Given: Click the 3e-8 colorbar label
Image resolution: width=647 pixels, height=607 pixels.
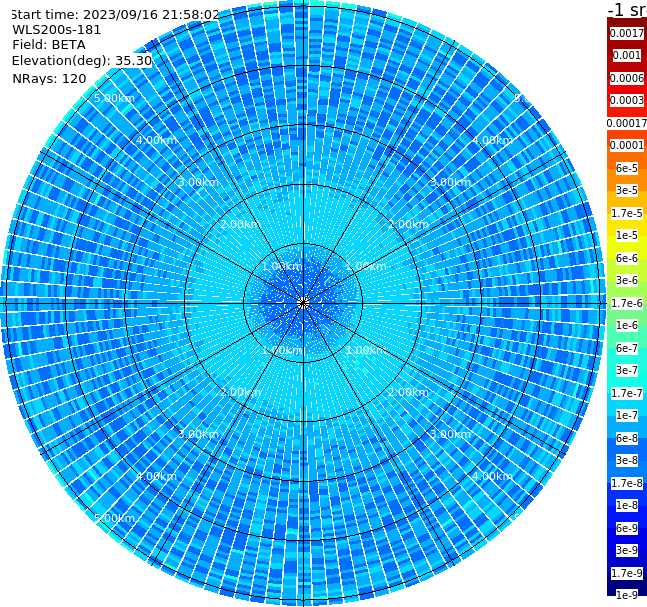Looking at the screenshot, I should [x=627, y=460].
